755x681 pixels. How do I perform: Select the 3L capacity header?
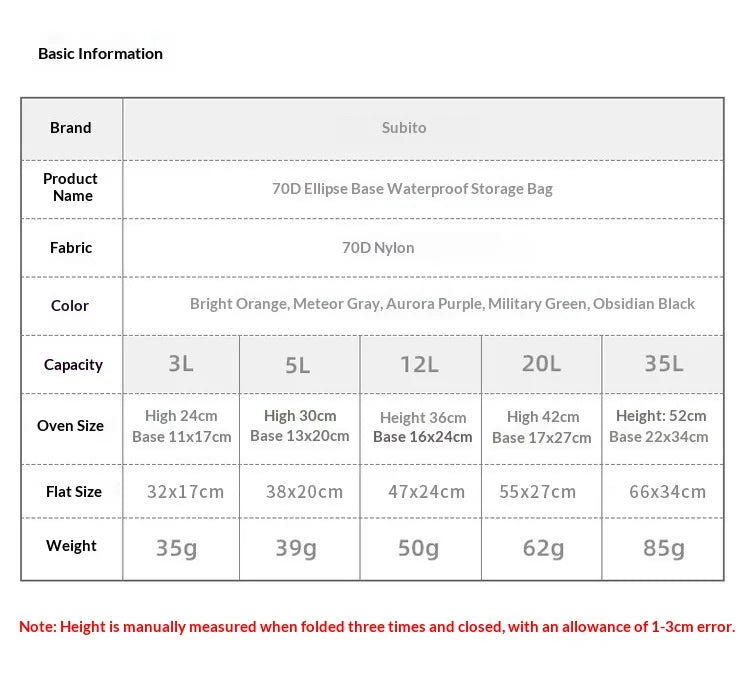[x=181, y=364]
